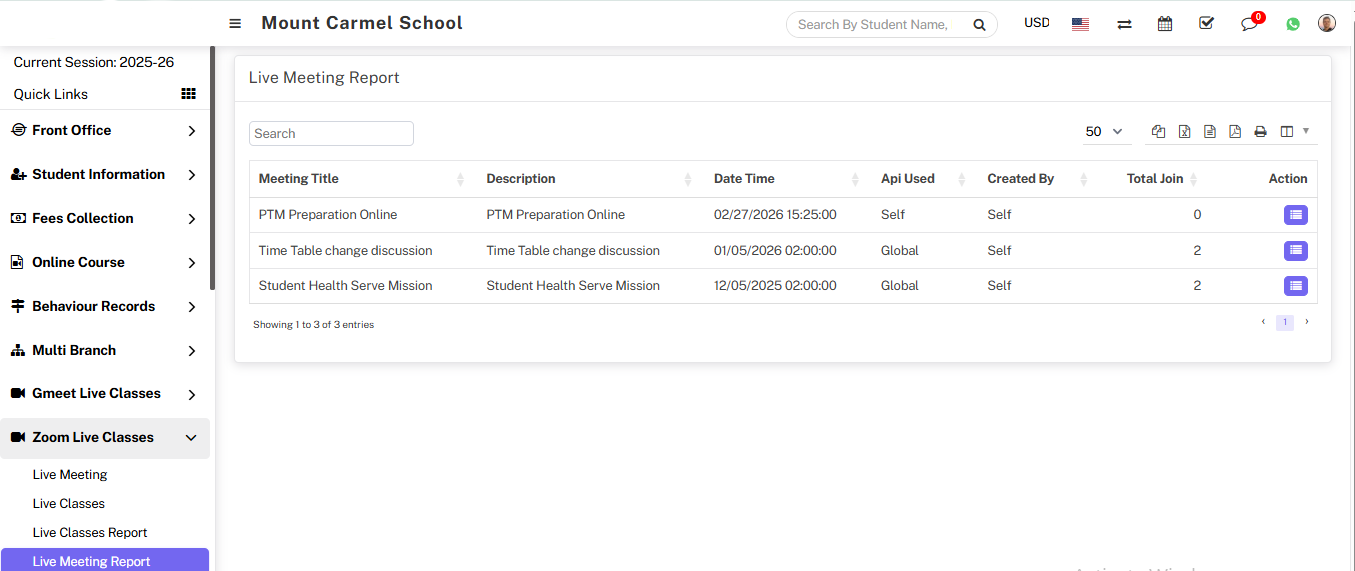Screen dimensions: 1355x571
Task: Click the switch branch arrows icon
Action: (1124, 24)
